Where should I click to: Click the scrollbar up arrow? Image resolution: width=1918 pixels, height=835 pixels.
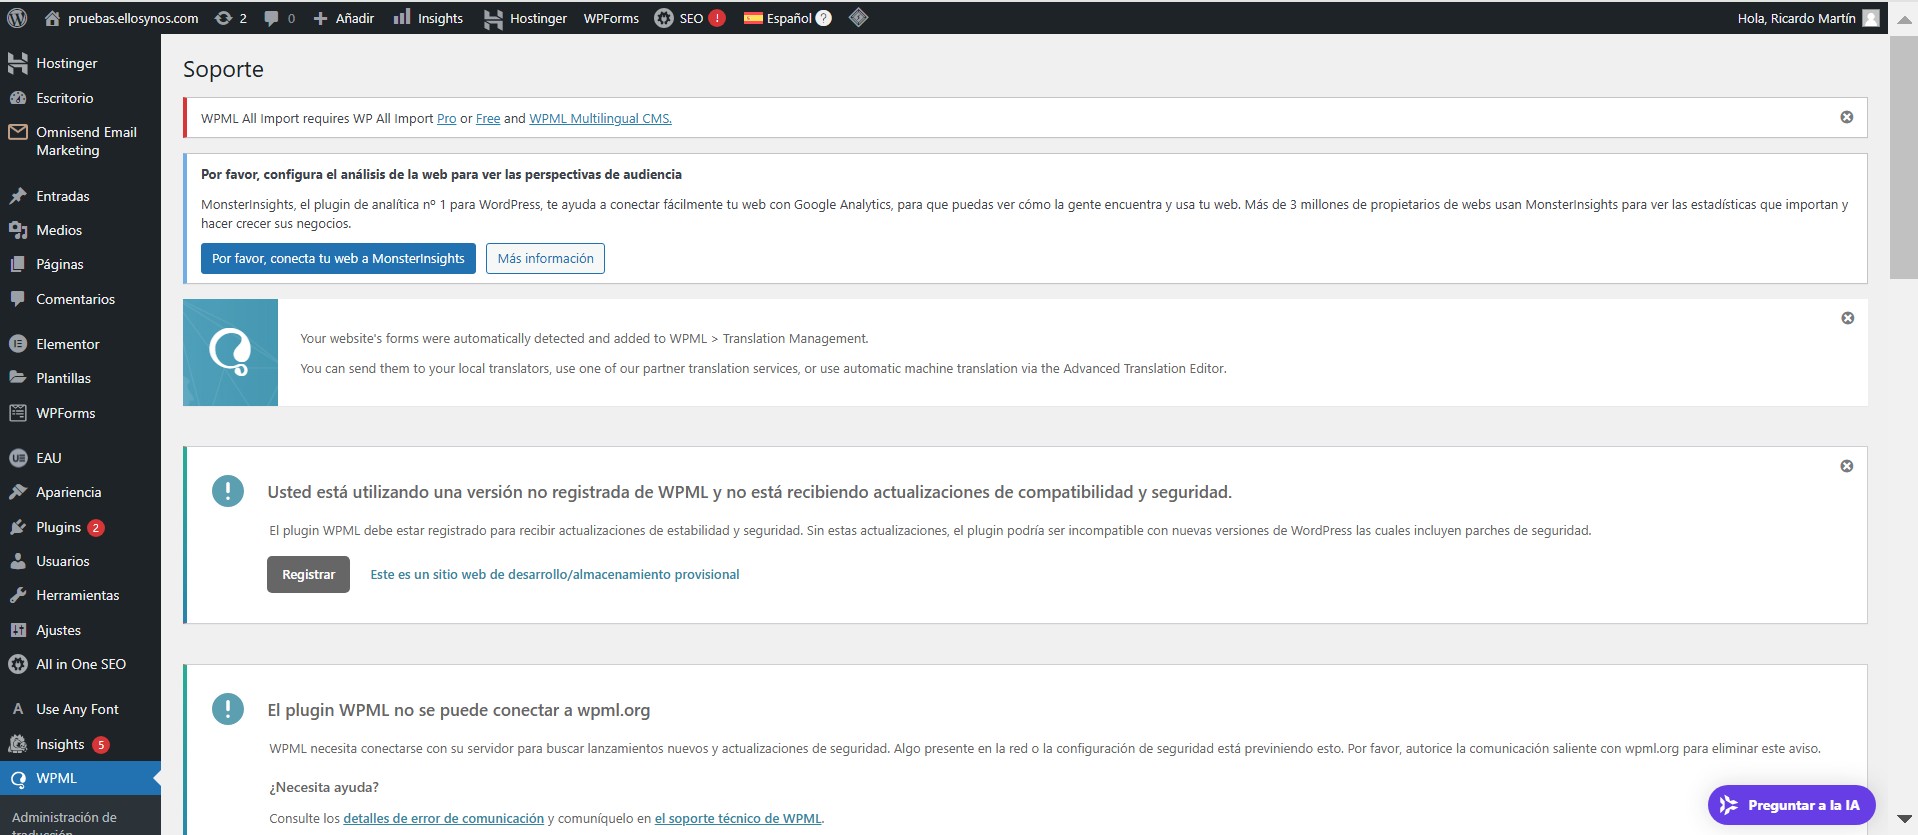click(x=1904, y=18)
